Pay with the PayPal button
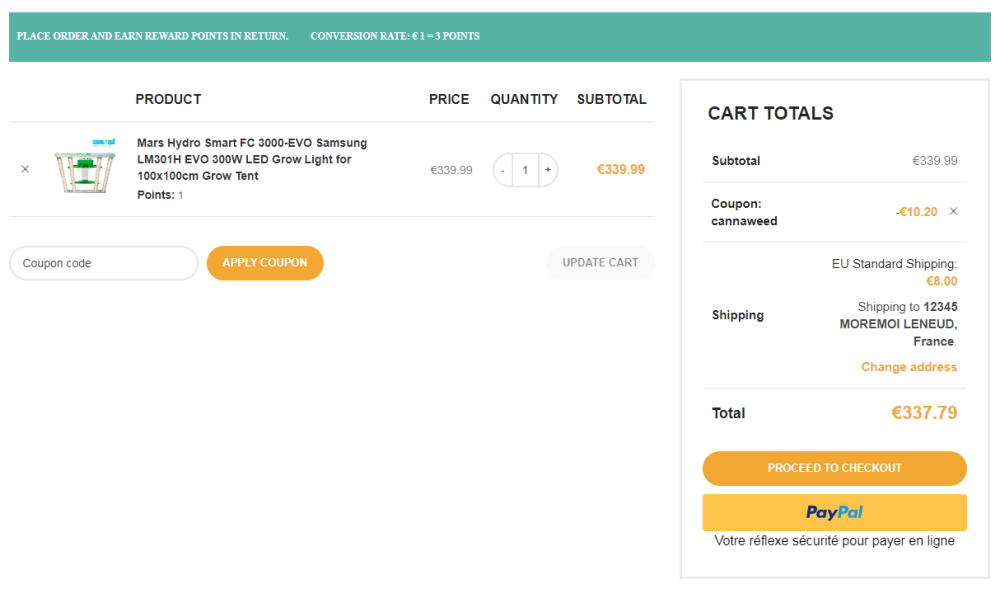This screenshot has width=1000, height=603. pos(834,512)
